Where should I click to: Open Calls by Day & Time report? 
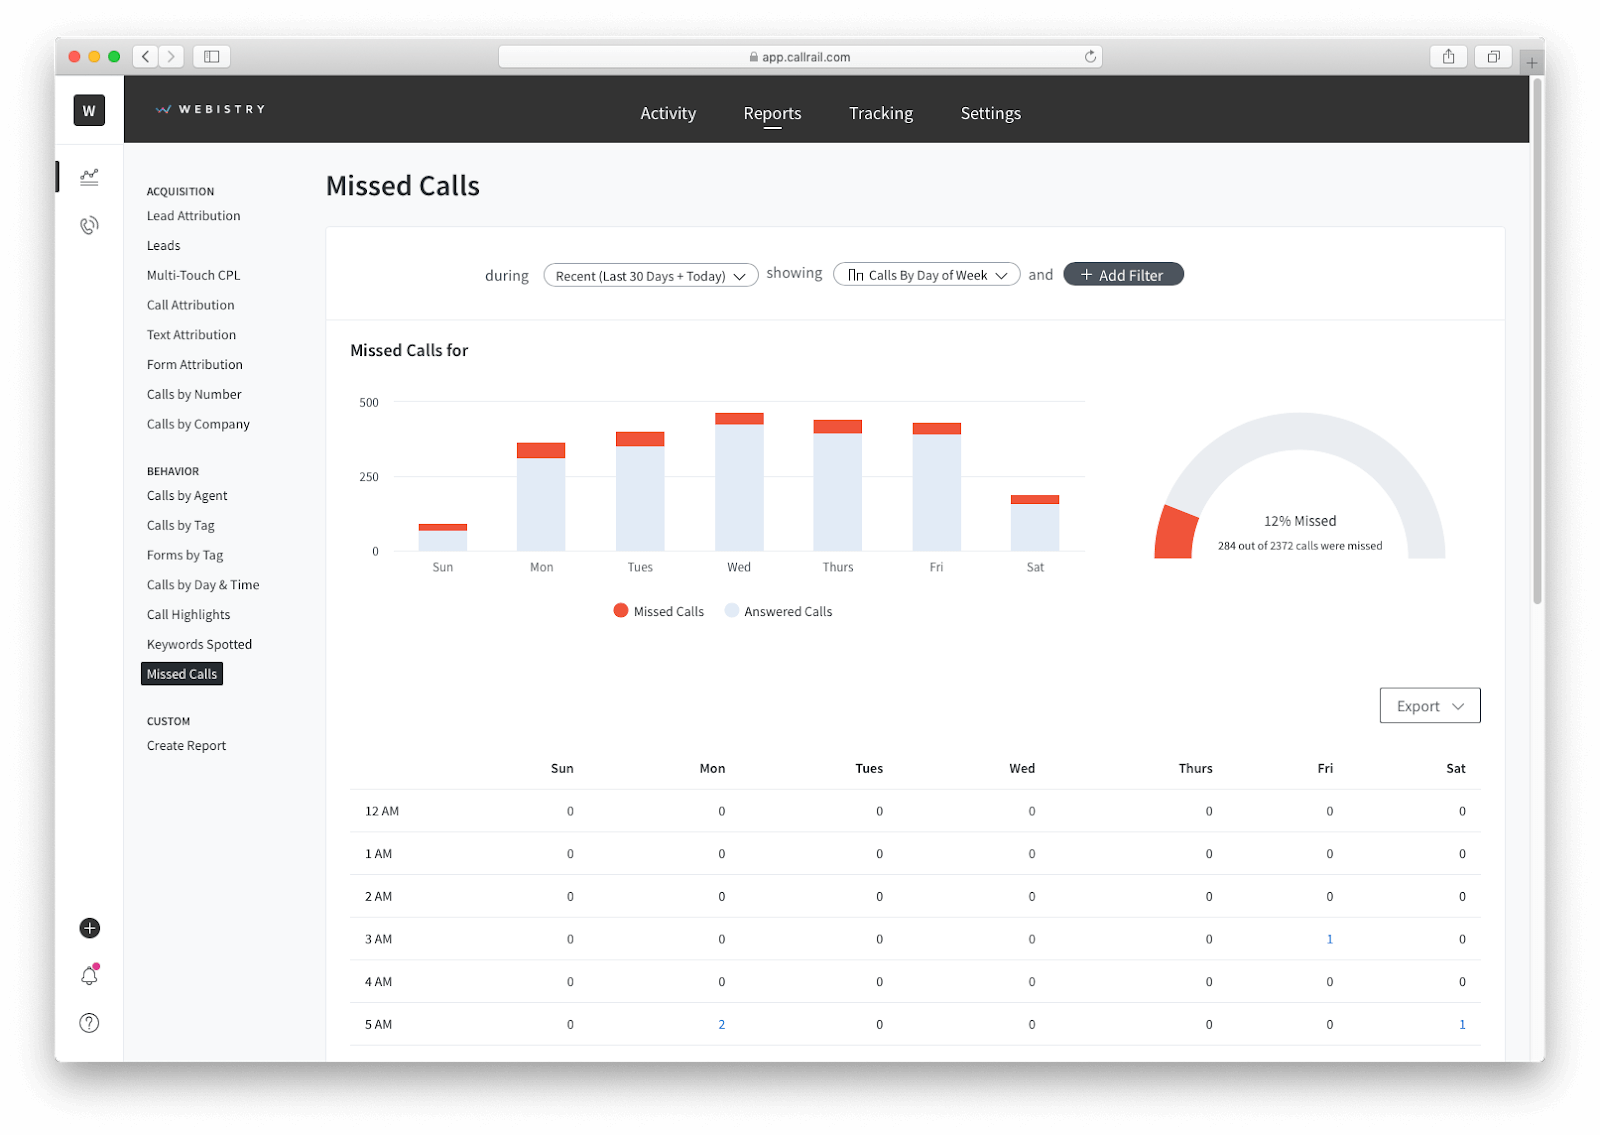tap(203, 585)
